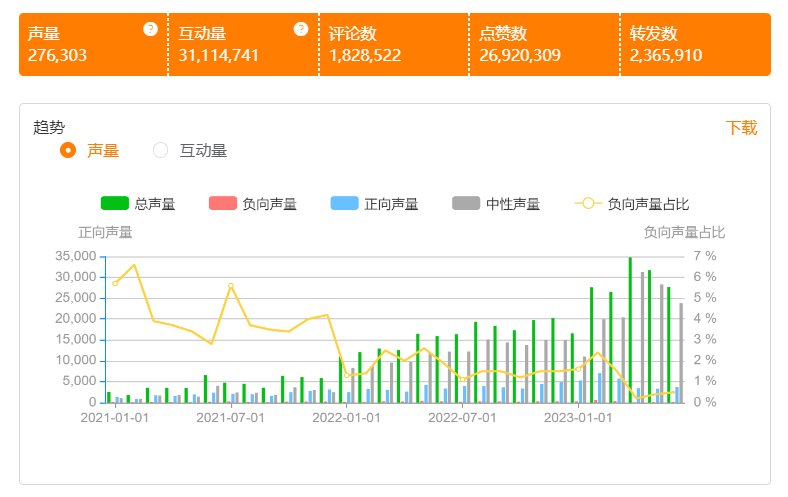Toggle the red 负向声量 legend swatch

[x=223, y=203]
